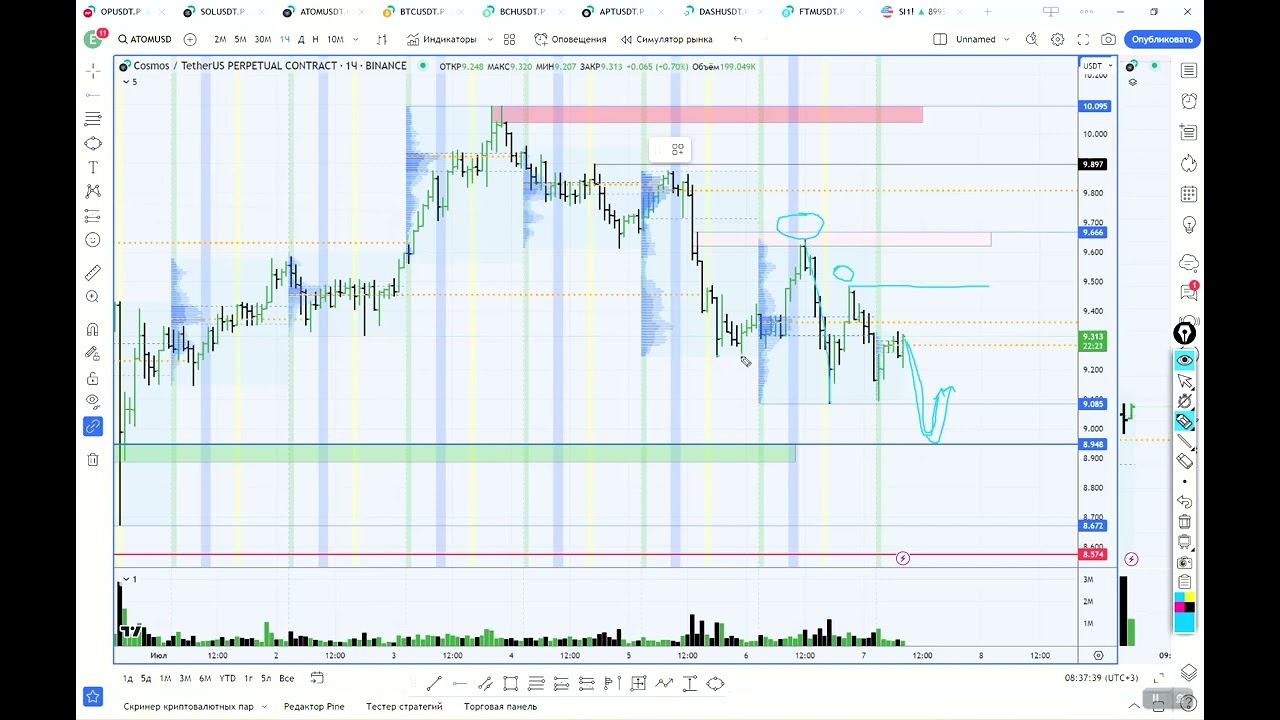Open the geometric shapes tool
This screenshot has width=1280, height=720.
point(93,143)
